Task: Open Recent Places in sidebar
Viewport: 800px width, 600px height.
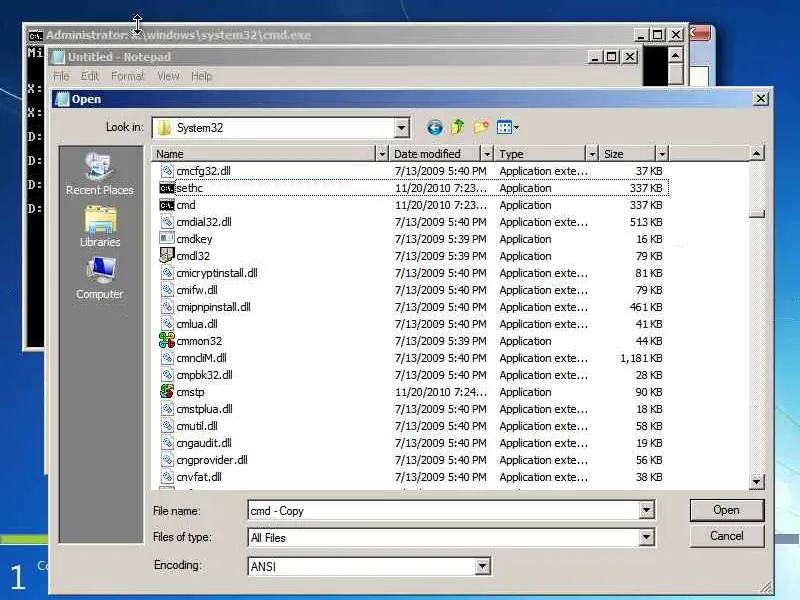Action: (x=99, y=173)
